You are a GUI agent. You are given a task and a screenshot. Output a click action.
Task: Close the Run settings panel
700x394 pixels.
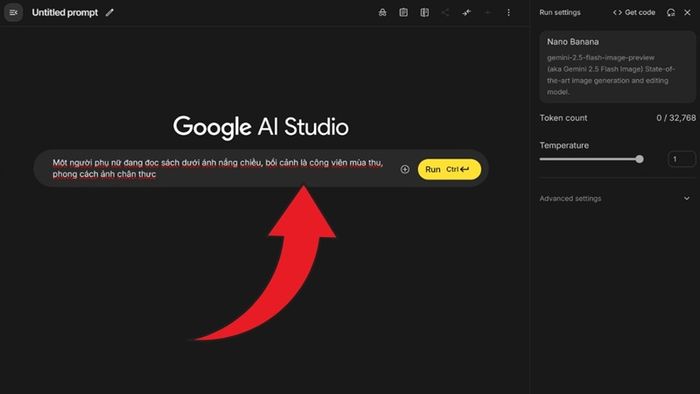pos(688,12)
